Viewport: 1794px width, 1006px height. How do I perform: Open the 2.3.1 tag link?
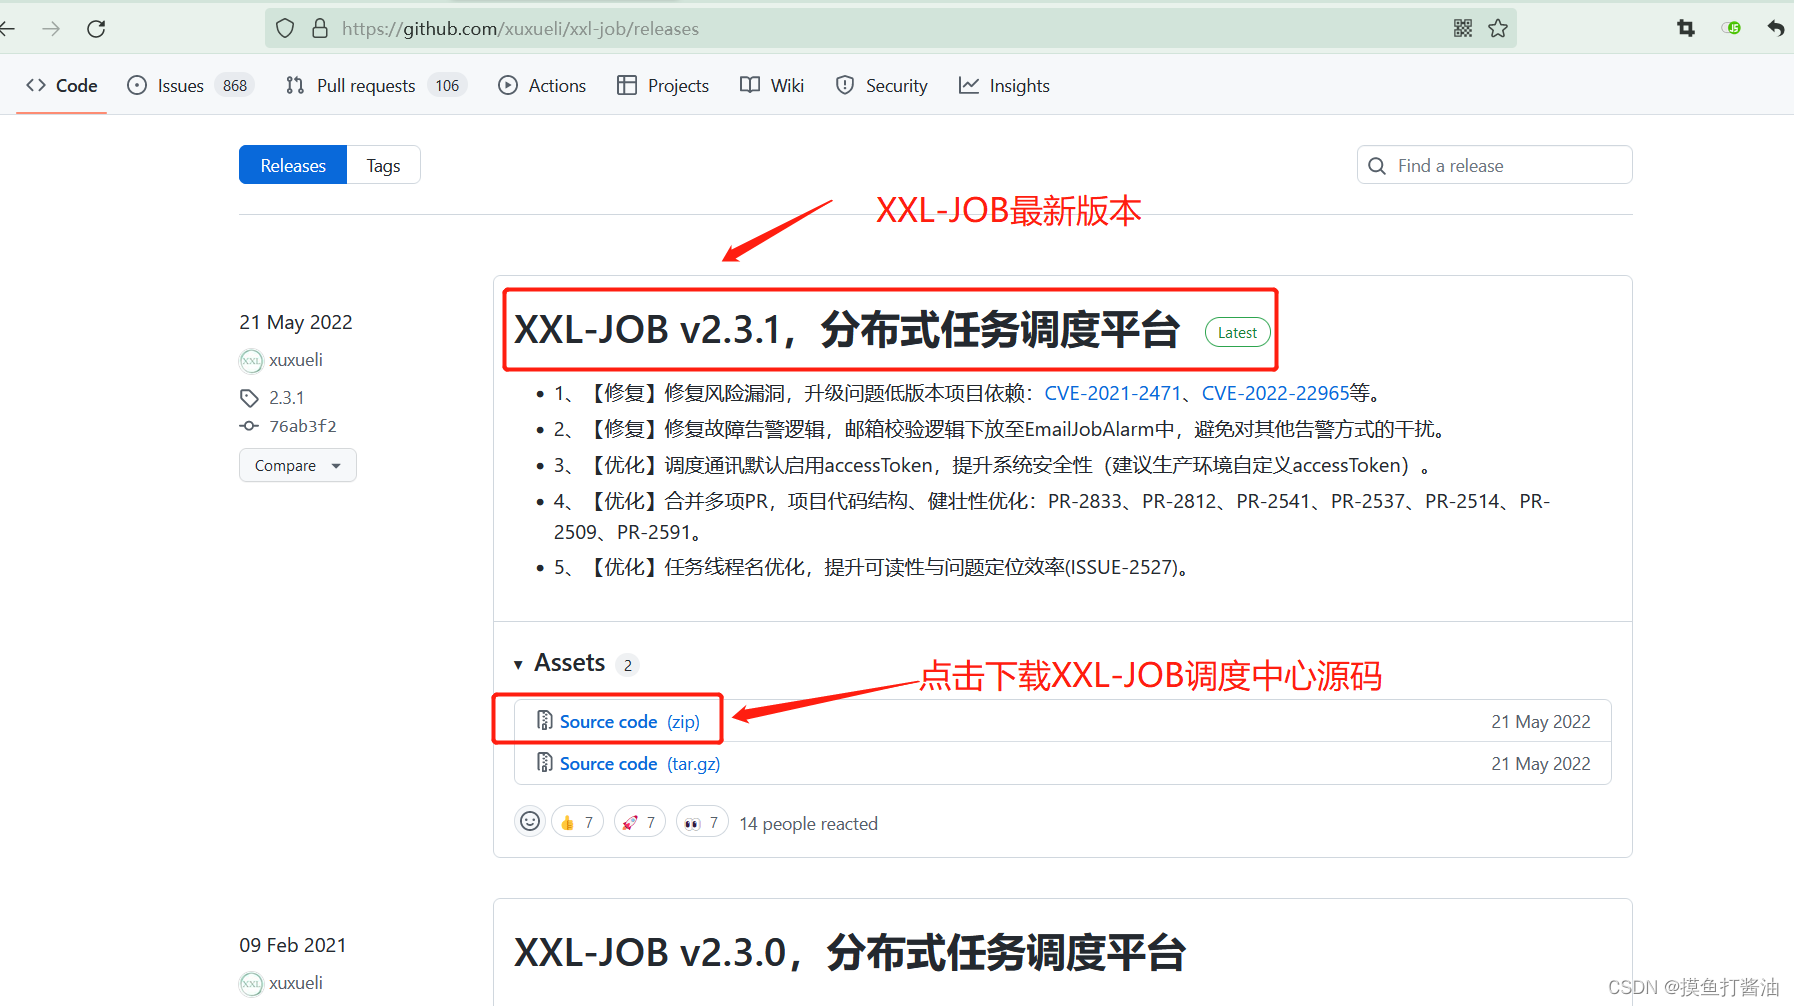click(x=286, y=398)
